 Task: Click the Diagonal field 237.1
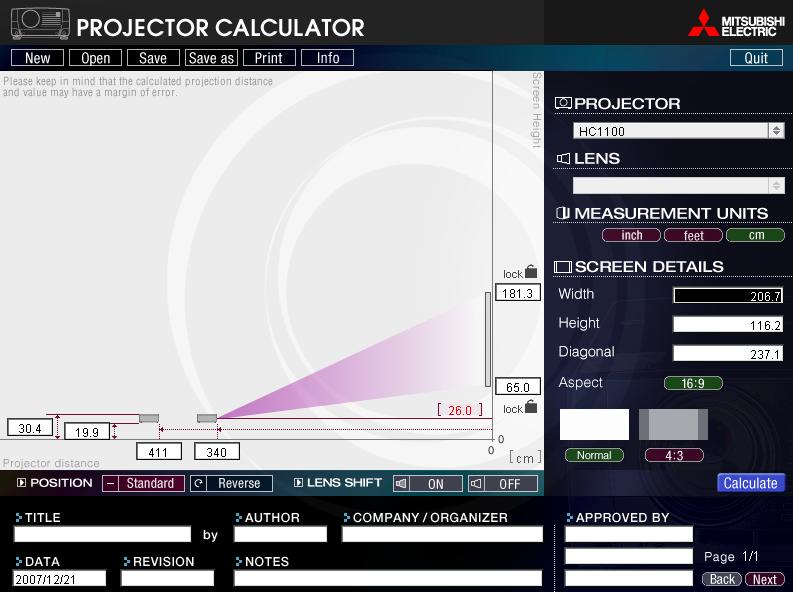(x=728, y=353)
